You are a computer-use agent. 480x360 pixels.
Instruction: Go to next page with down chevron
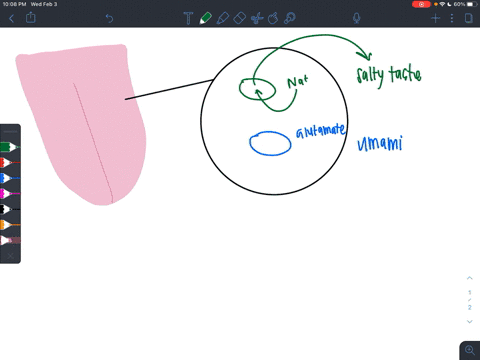click(470, 322)
